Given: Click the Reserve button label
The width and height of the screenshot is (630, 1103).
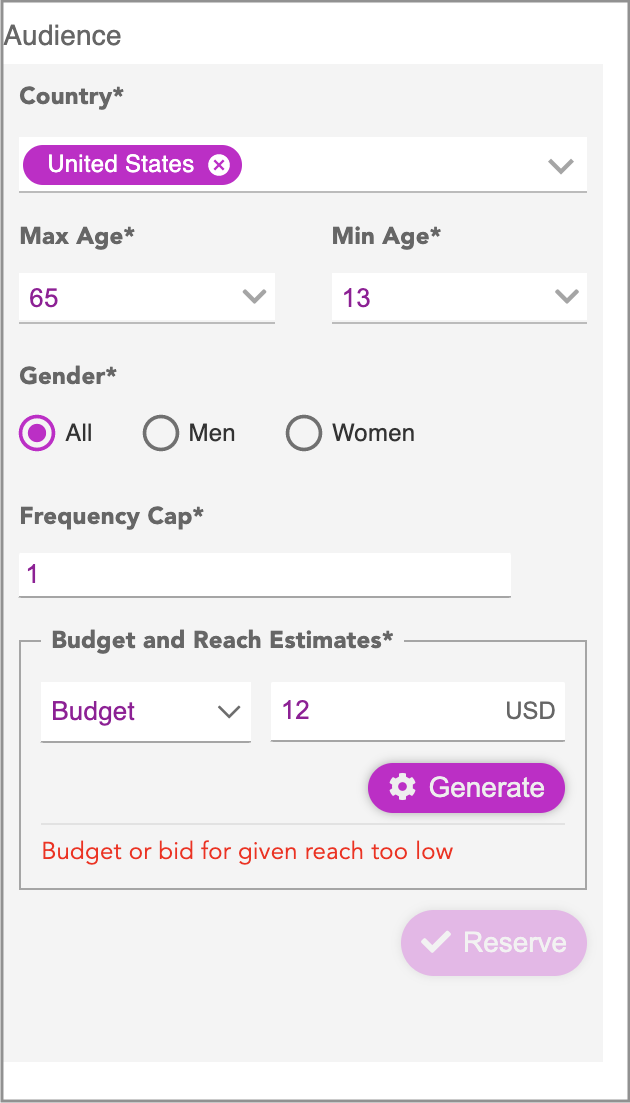Looking at the screenshot, I should point(515,942).
